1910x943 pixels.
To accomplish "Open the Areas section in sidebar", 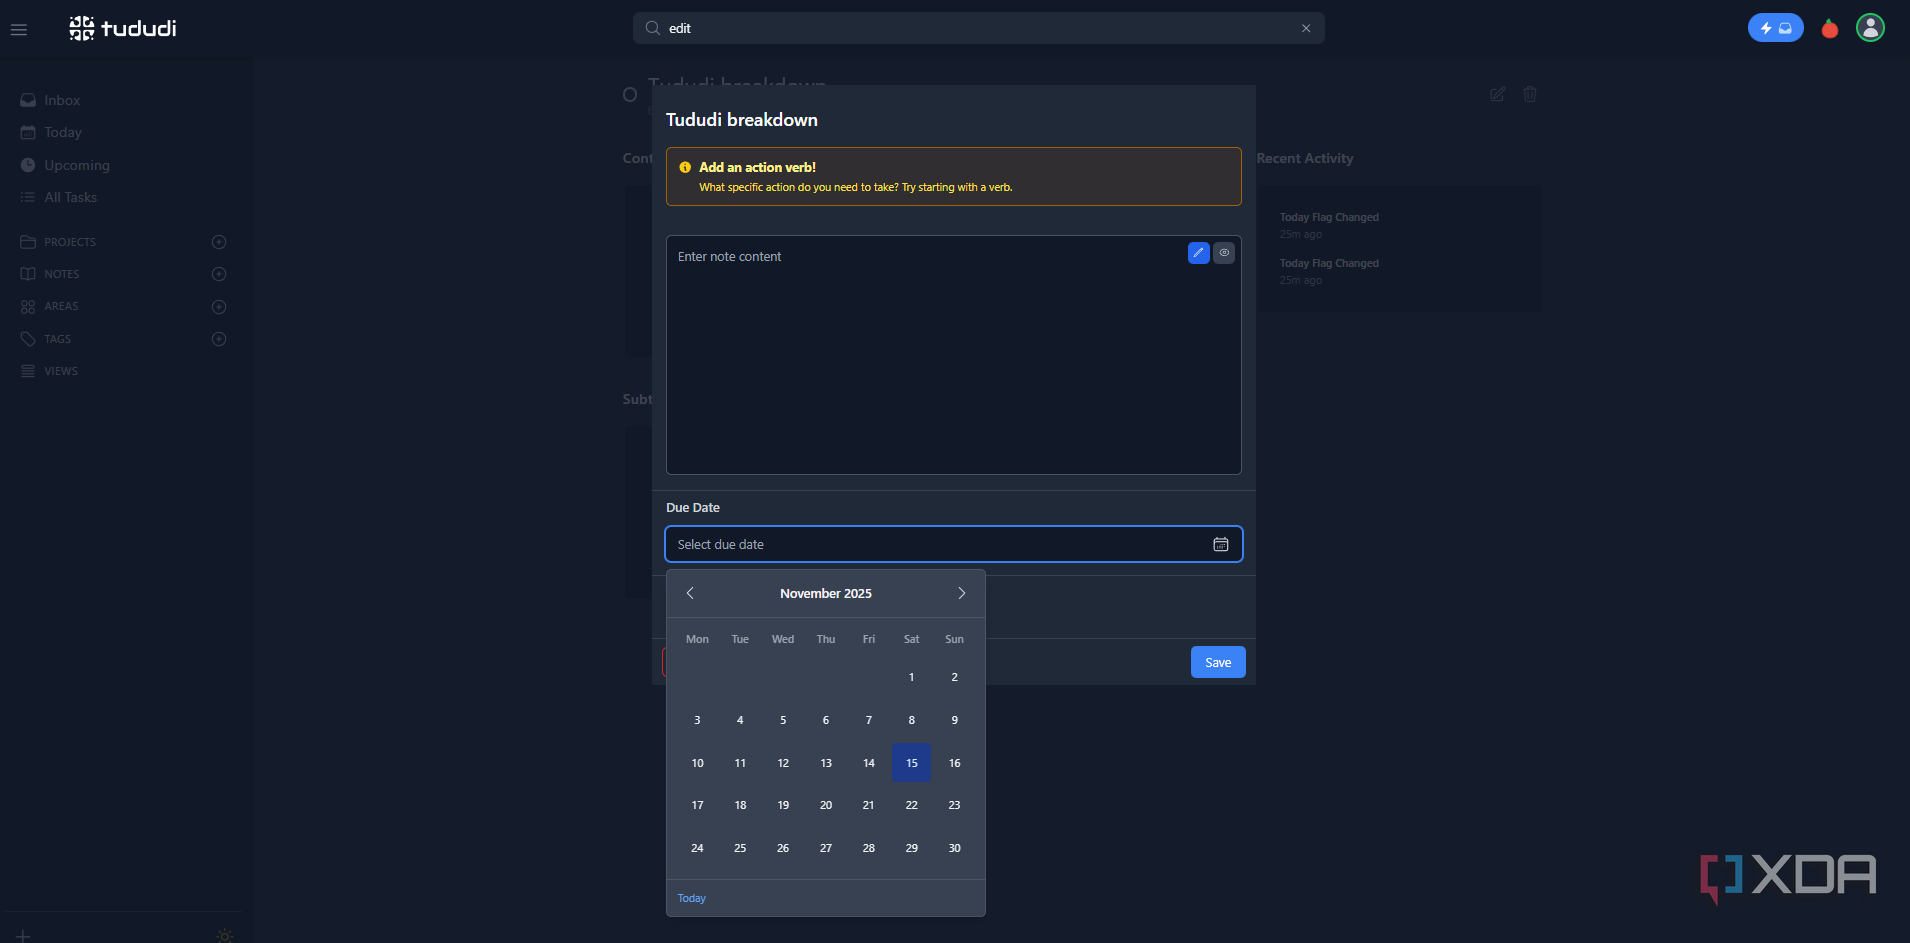I will 61,307.
